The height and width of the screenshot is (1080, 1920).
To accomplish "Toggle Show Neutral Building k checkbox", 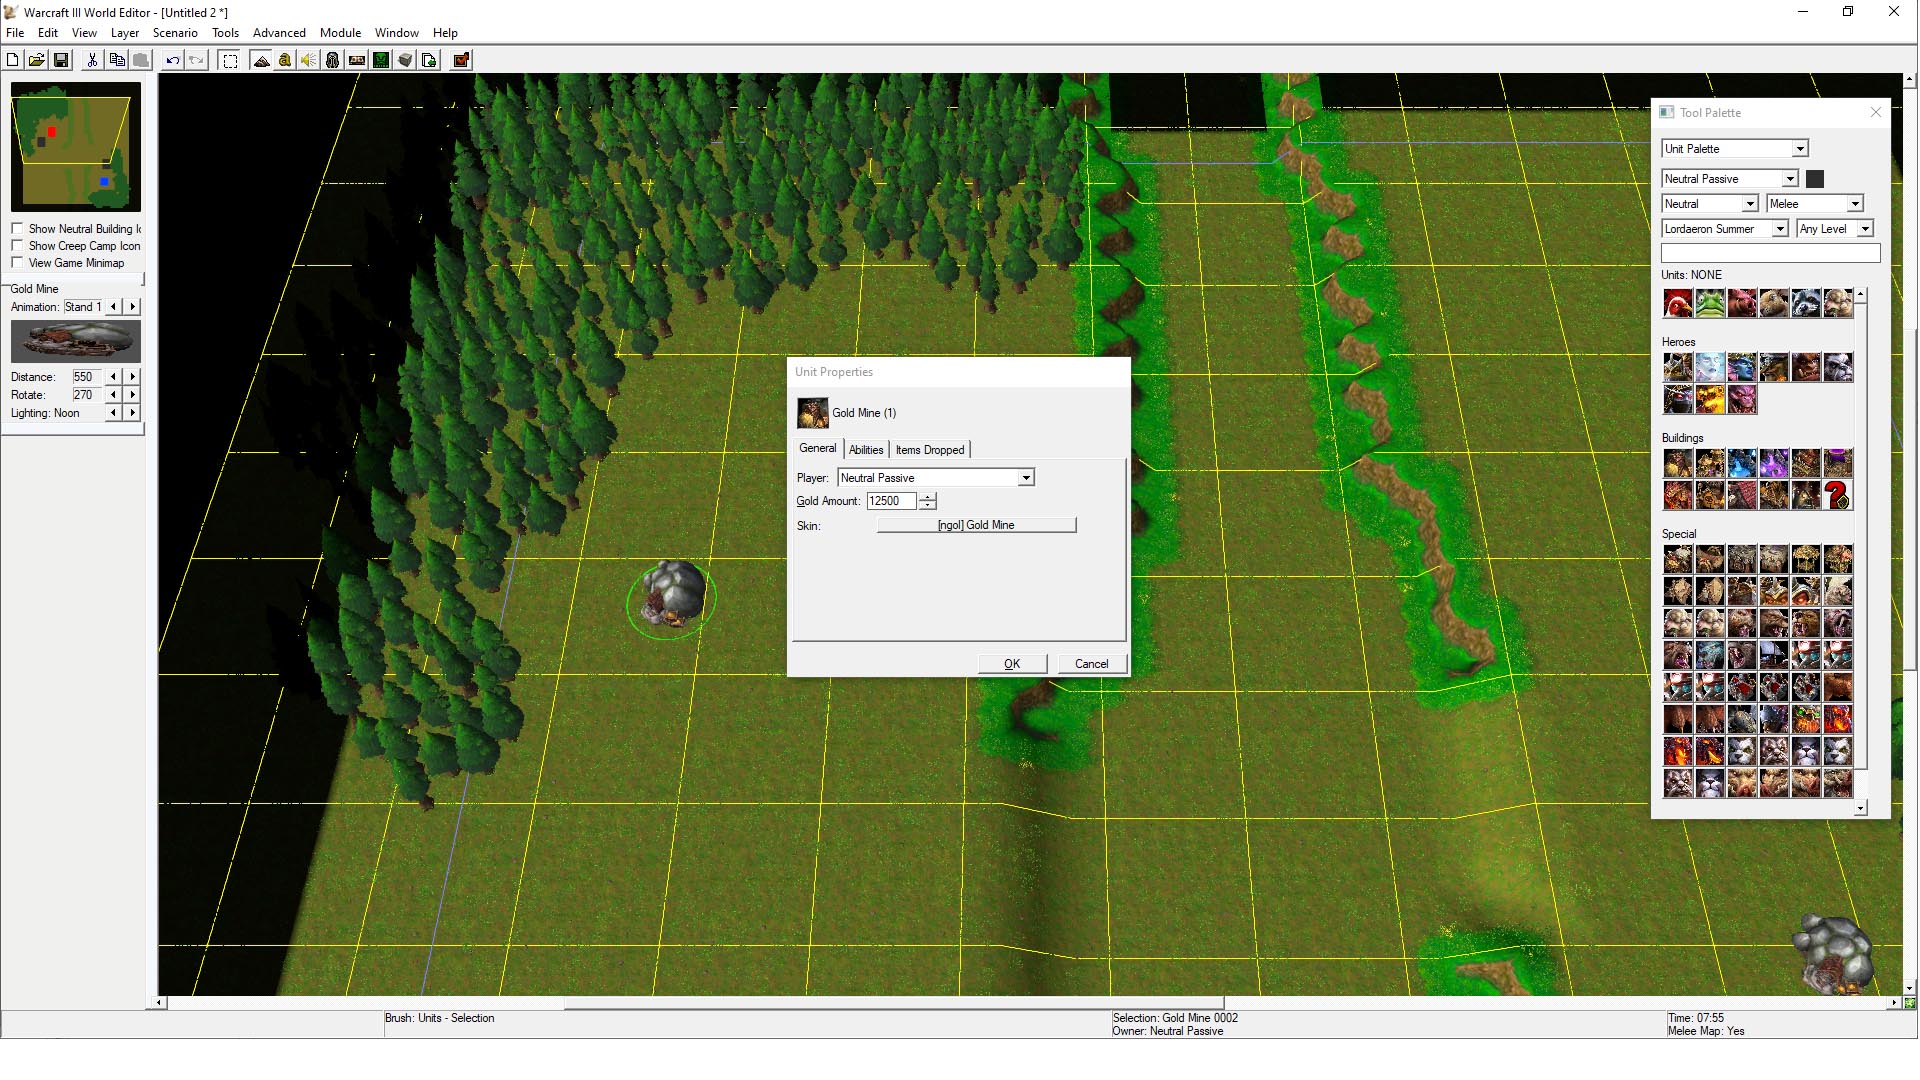I will [x=18, y=228].
